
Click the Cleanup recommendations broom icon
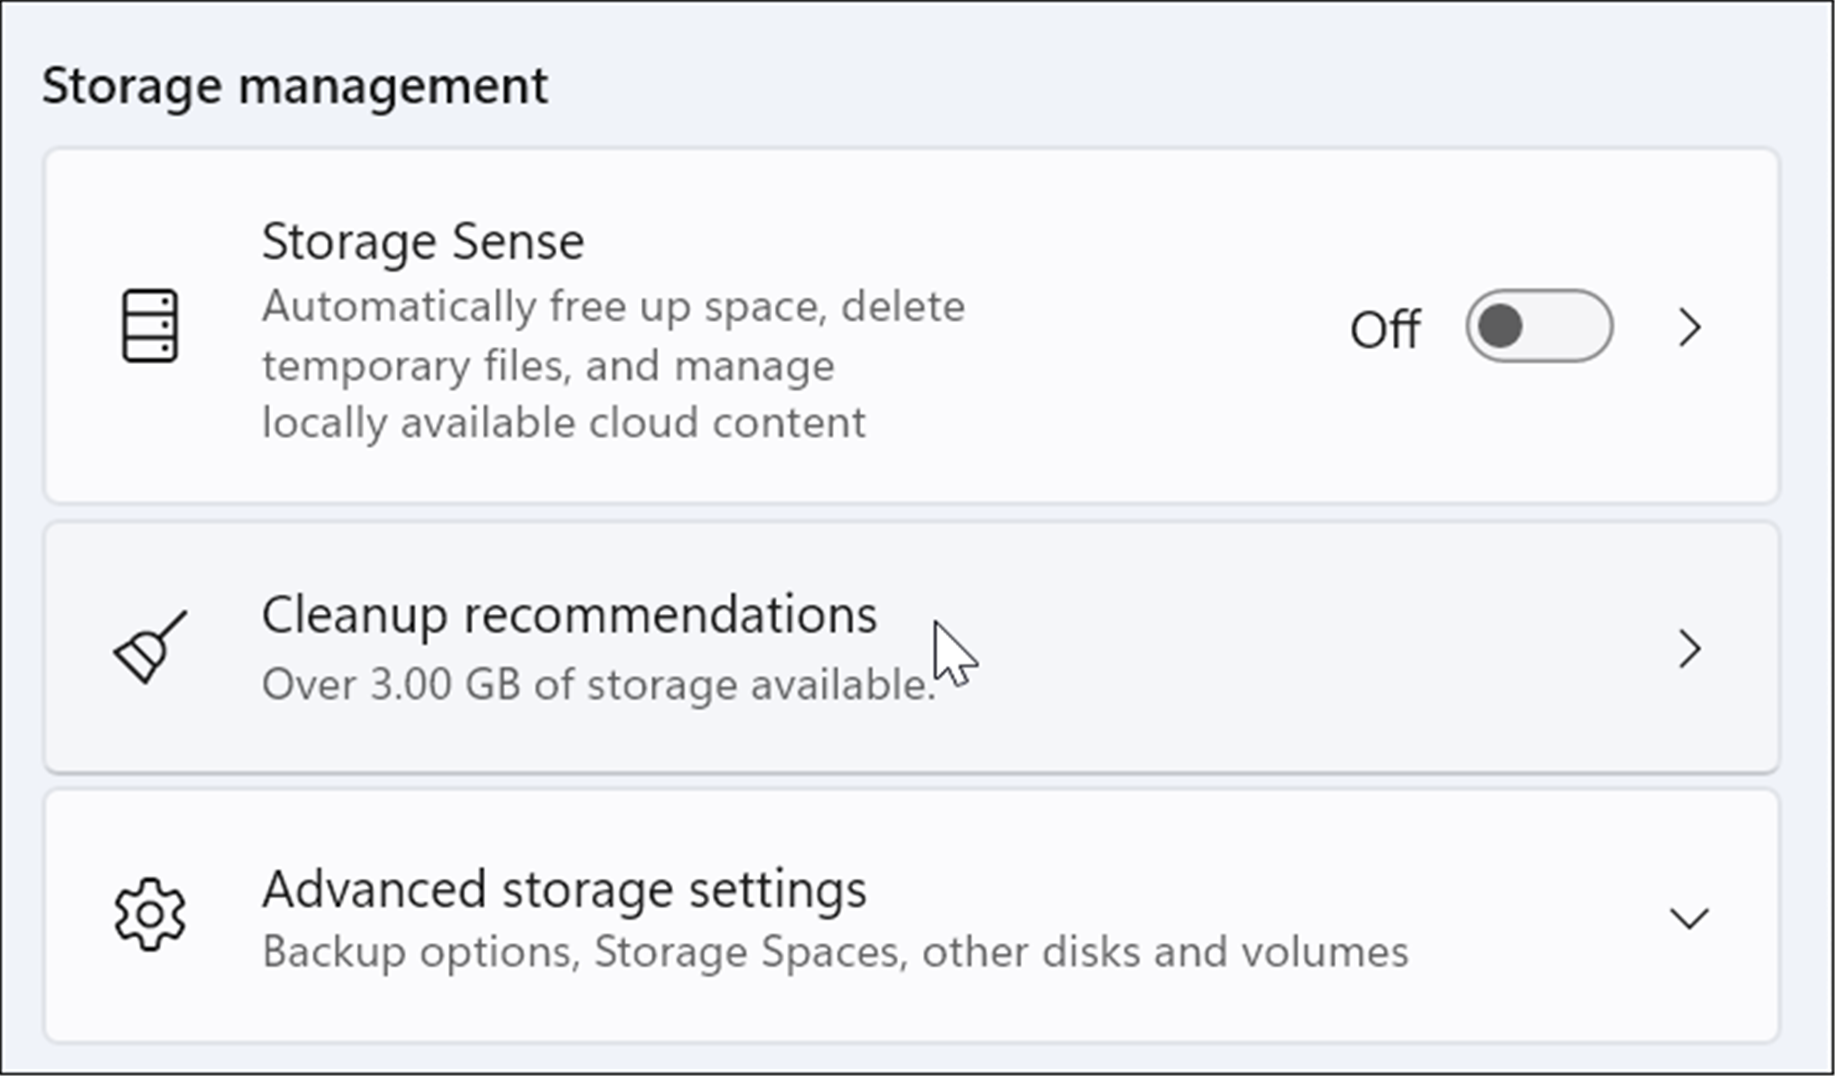pos(149,649)
